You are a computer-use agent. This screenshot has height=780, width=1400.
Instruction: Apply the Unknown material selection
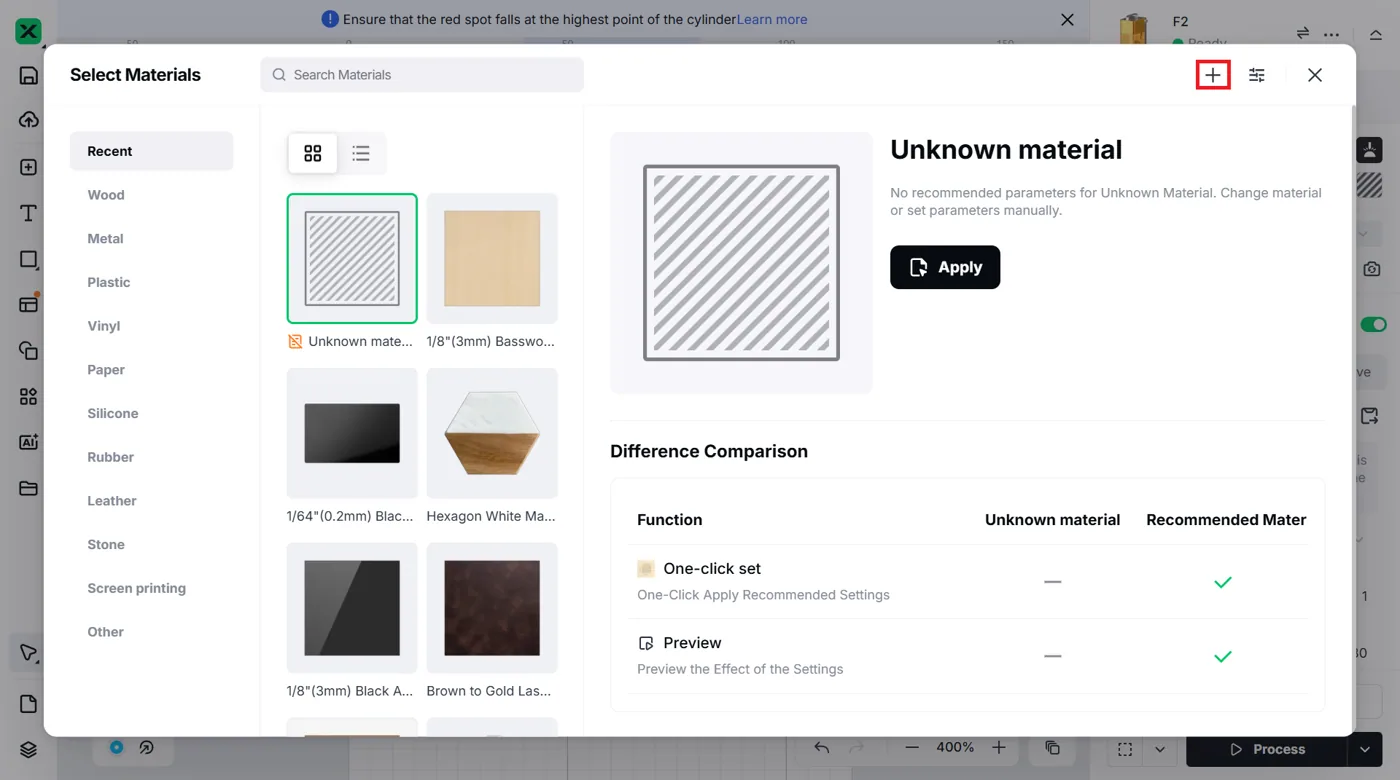tap(945, 267)
